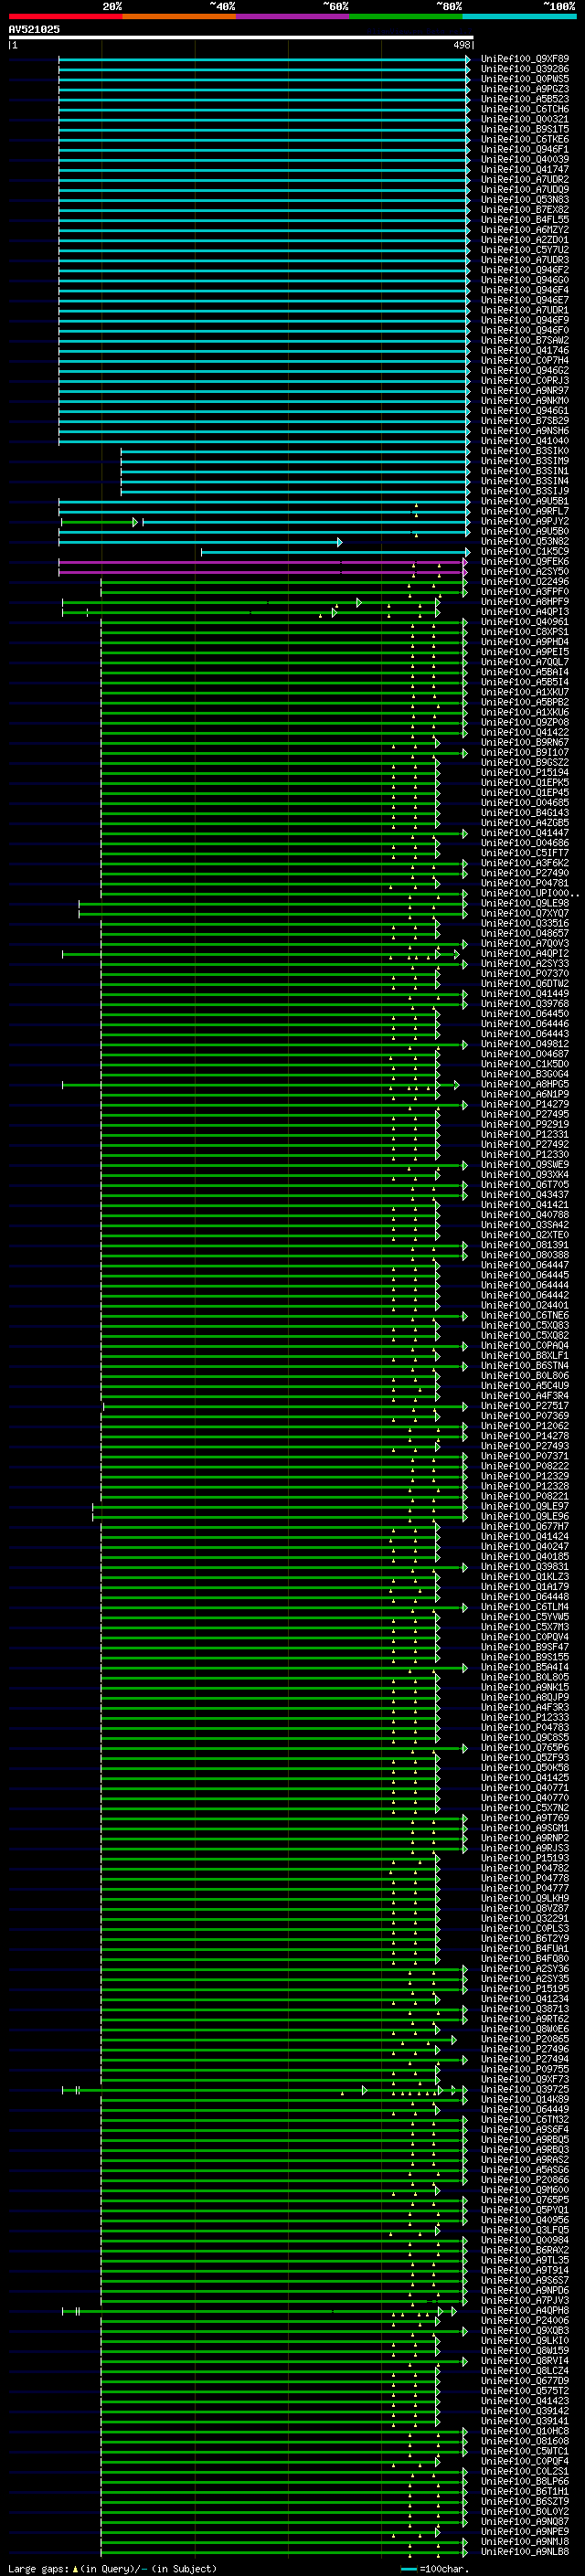The image size is (585, 2576).
Task: Click the cyan alignment bar for UniRef100_Q53N82
Action: click(x=200, y=542)
